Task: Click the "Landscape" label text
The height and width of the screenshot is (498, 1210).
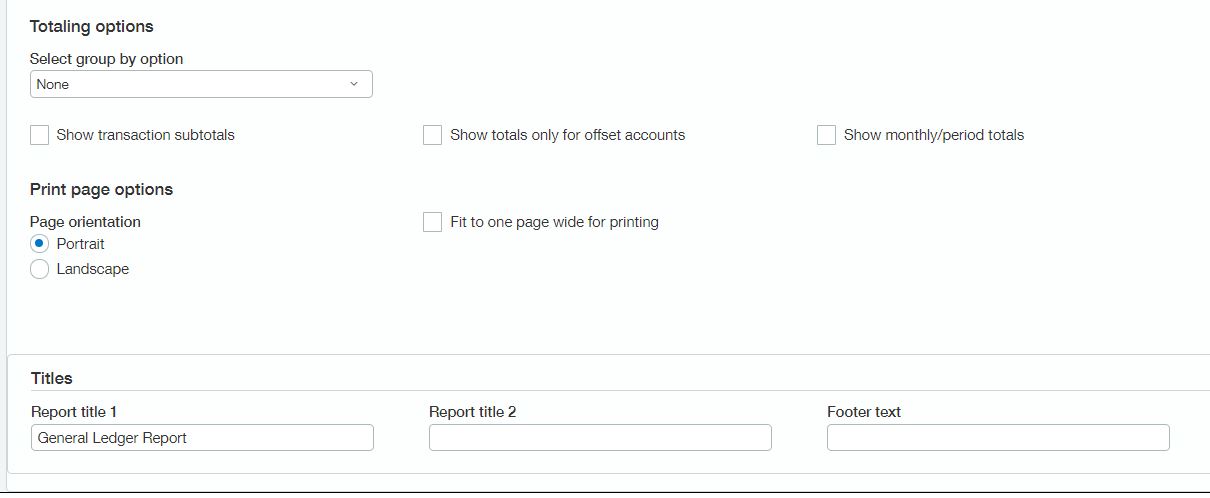Action: click(x=93, y=269)
